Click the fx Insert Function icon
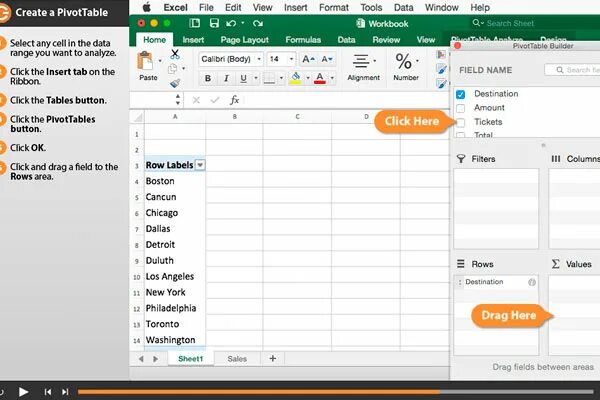Screen dimensions: 600x400 pyautogui.click(x=234, y=100)
